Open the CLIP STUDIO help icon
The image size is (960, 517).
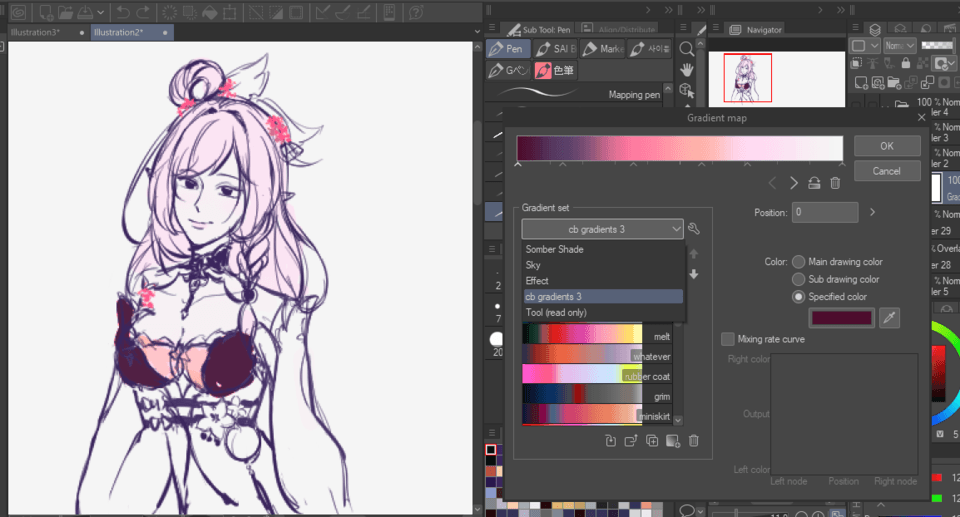416,12
